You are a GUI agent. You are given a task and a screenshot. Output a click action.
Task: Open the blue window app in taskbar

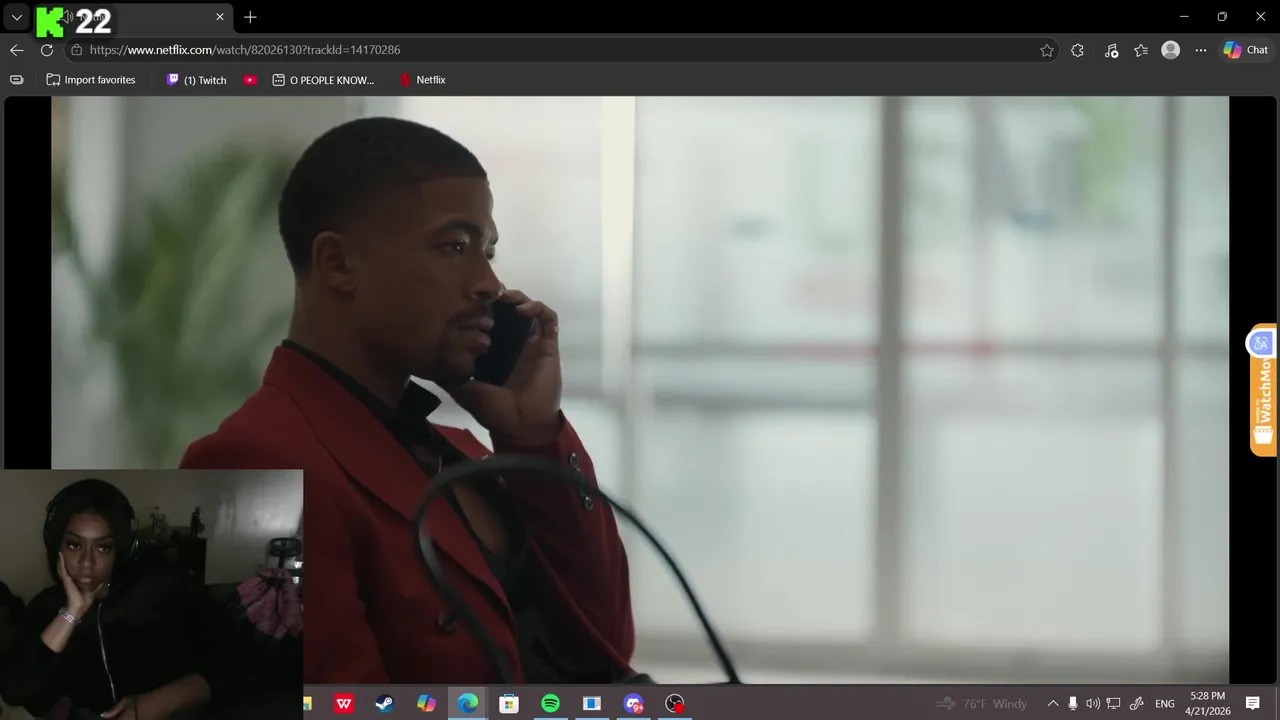pos(591,704)
